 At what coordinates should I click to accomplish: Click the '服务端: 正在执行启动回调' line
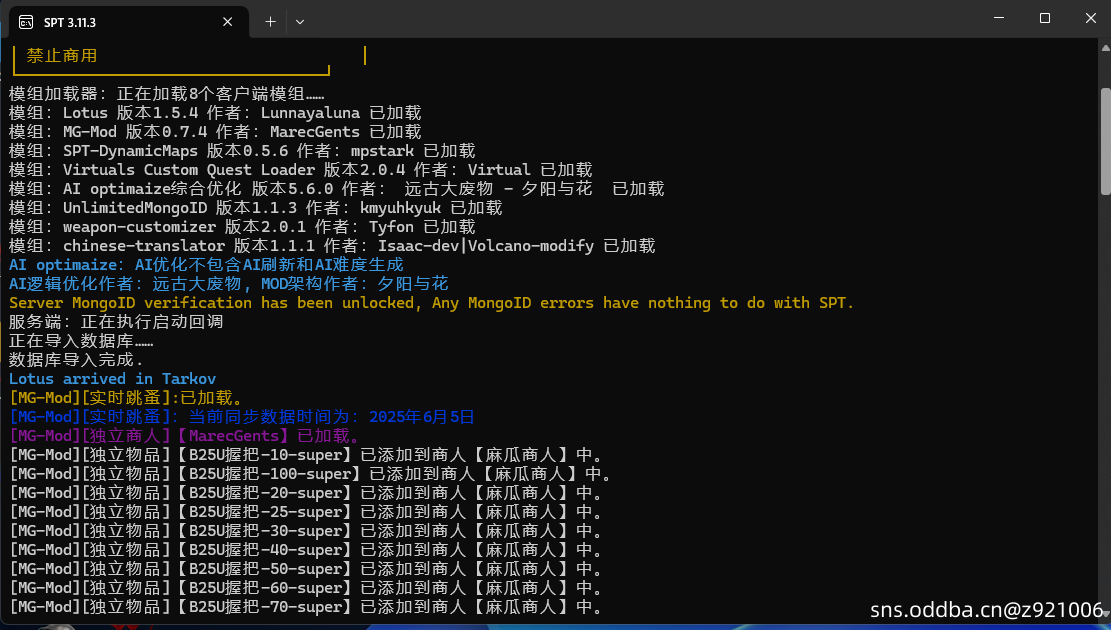[115, 322]
